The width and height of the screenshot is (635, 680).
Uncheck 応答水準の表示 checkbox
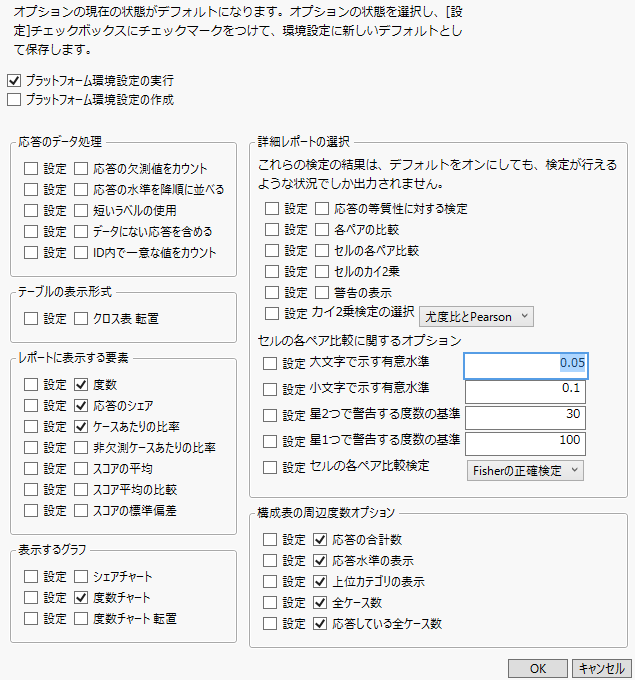pos(320,561)
